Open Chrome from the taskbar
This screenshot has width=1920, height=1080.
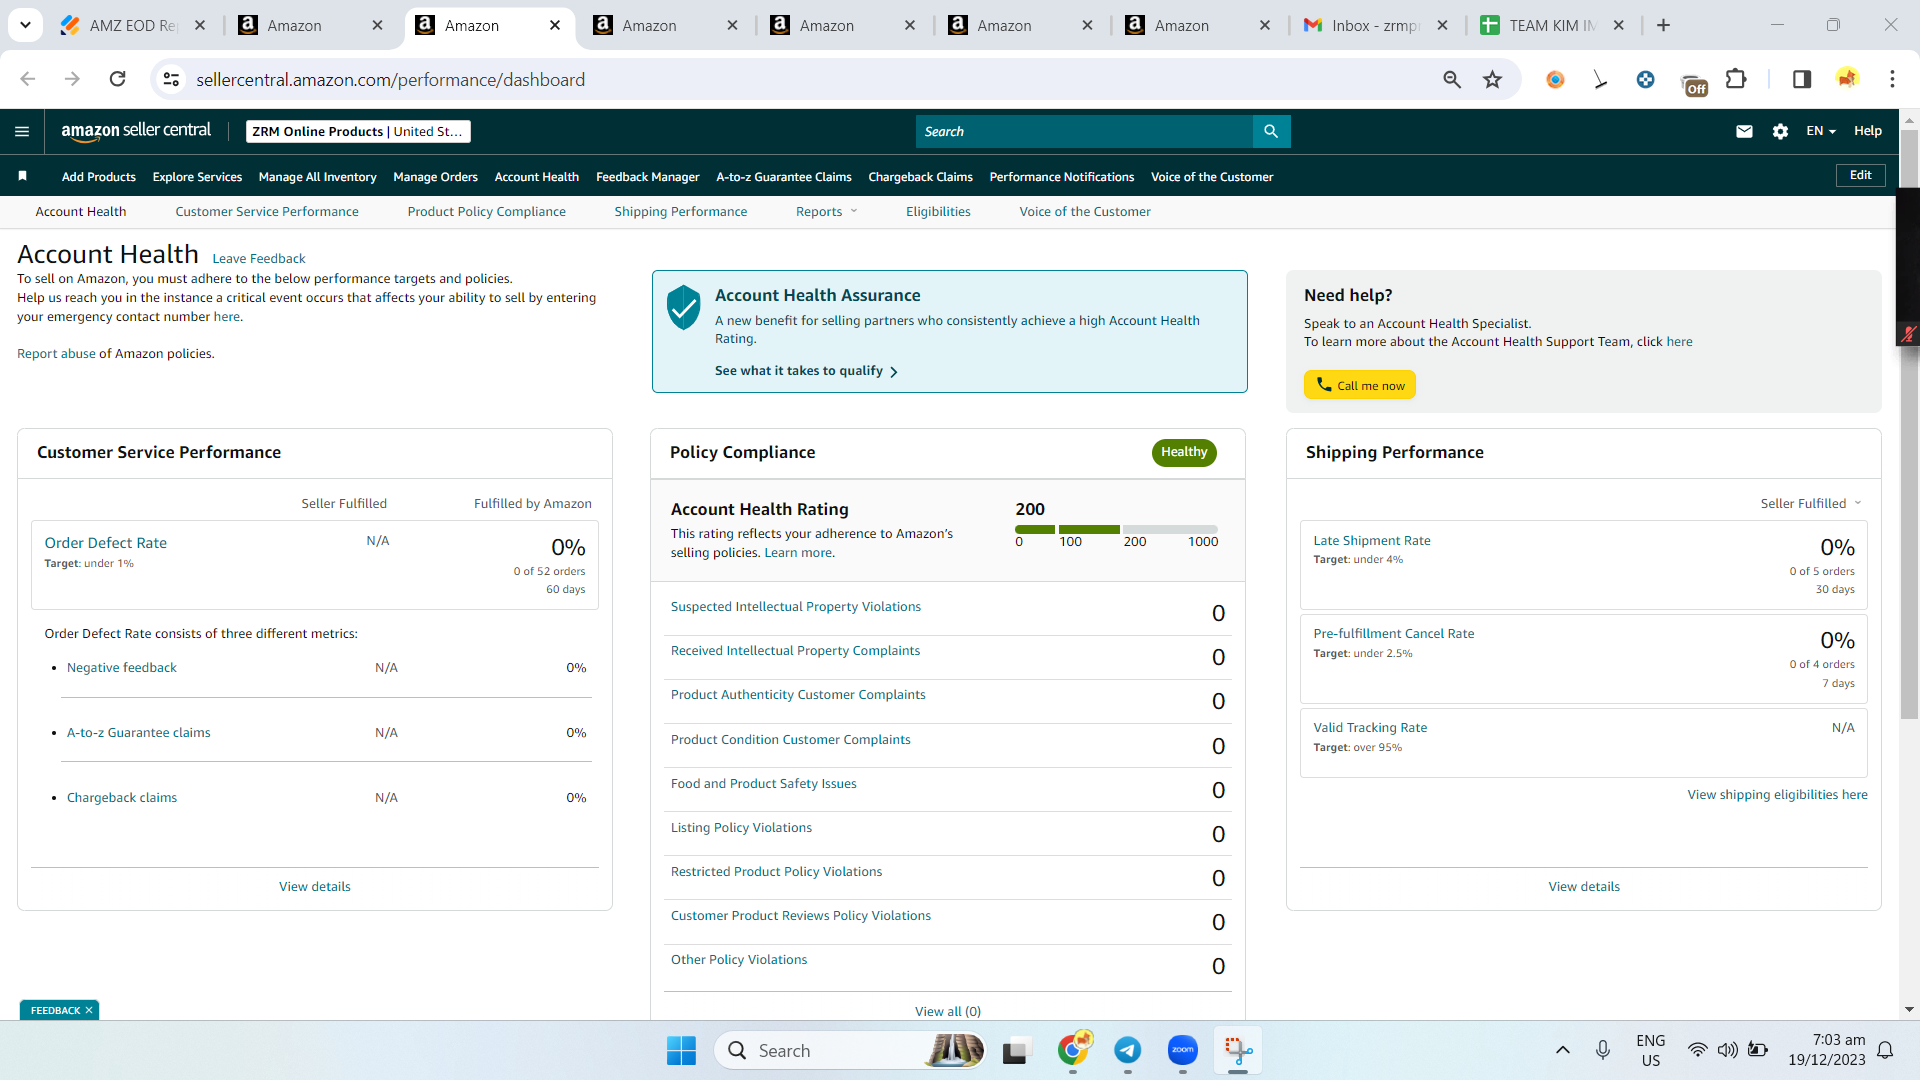(x=1074, y=1050)
